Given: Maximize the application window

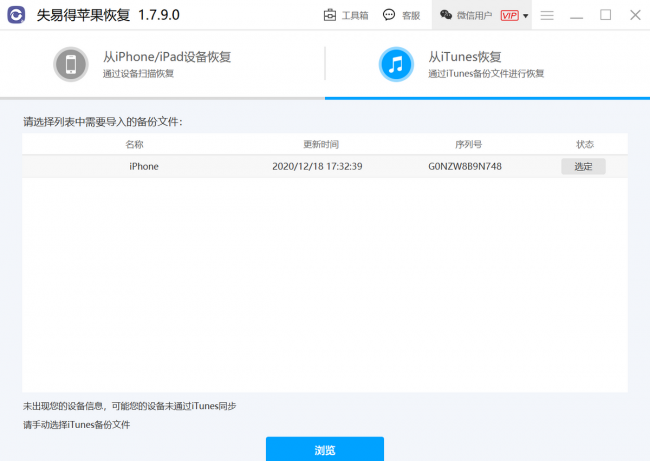Looking at the screenshot, I should click(605, 15).
